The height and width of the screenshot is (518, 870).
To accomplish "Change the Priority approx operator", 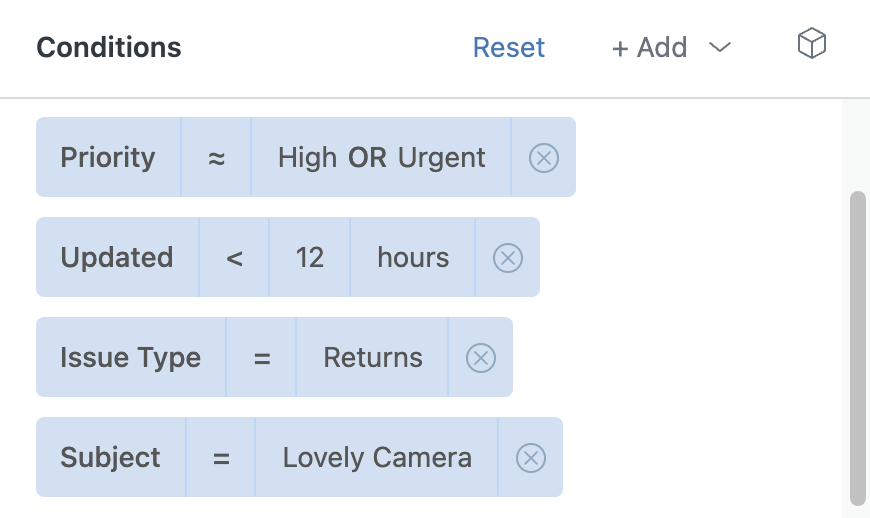I will 216,157.
